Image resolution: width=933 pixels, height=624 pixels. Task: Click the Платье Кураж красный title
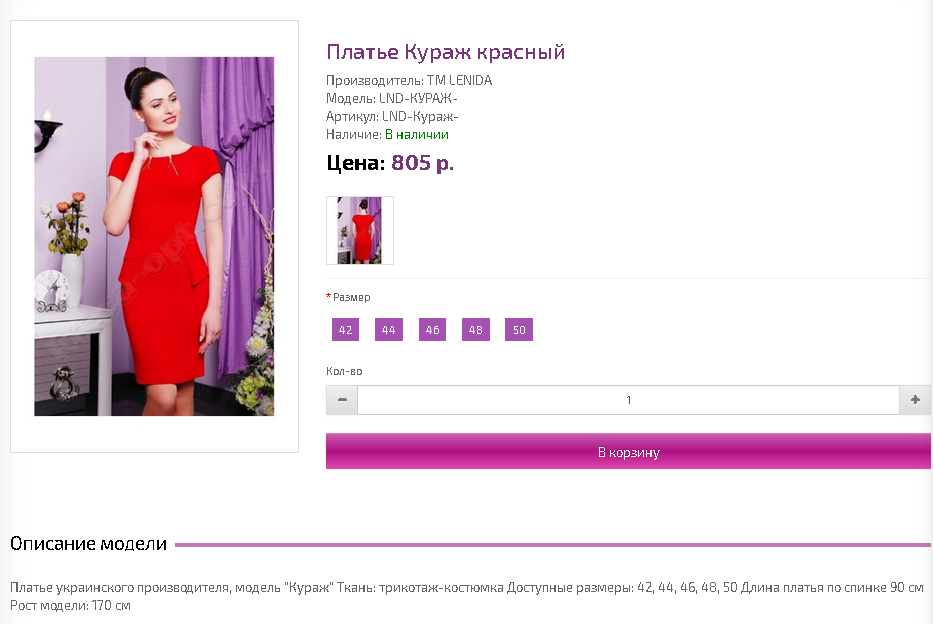[x=446, y=52]
